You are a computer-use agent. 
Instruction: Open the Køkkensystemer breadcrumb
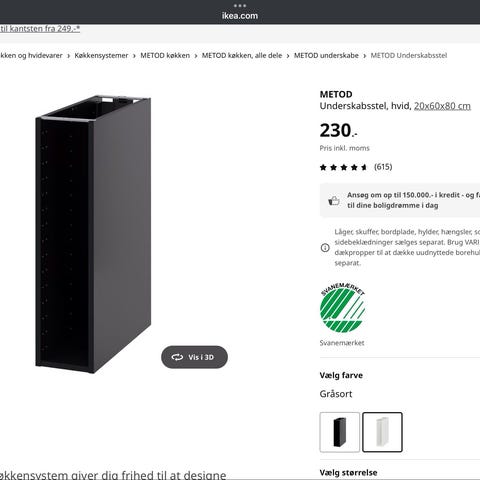[101, 56]
